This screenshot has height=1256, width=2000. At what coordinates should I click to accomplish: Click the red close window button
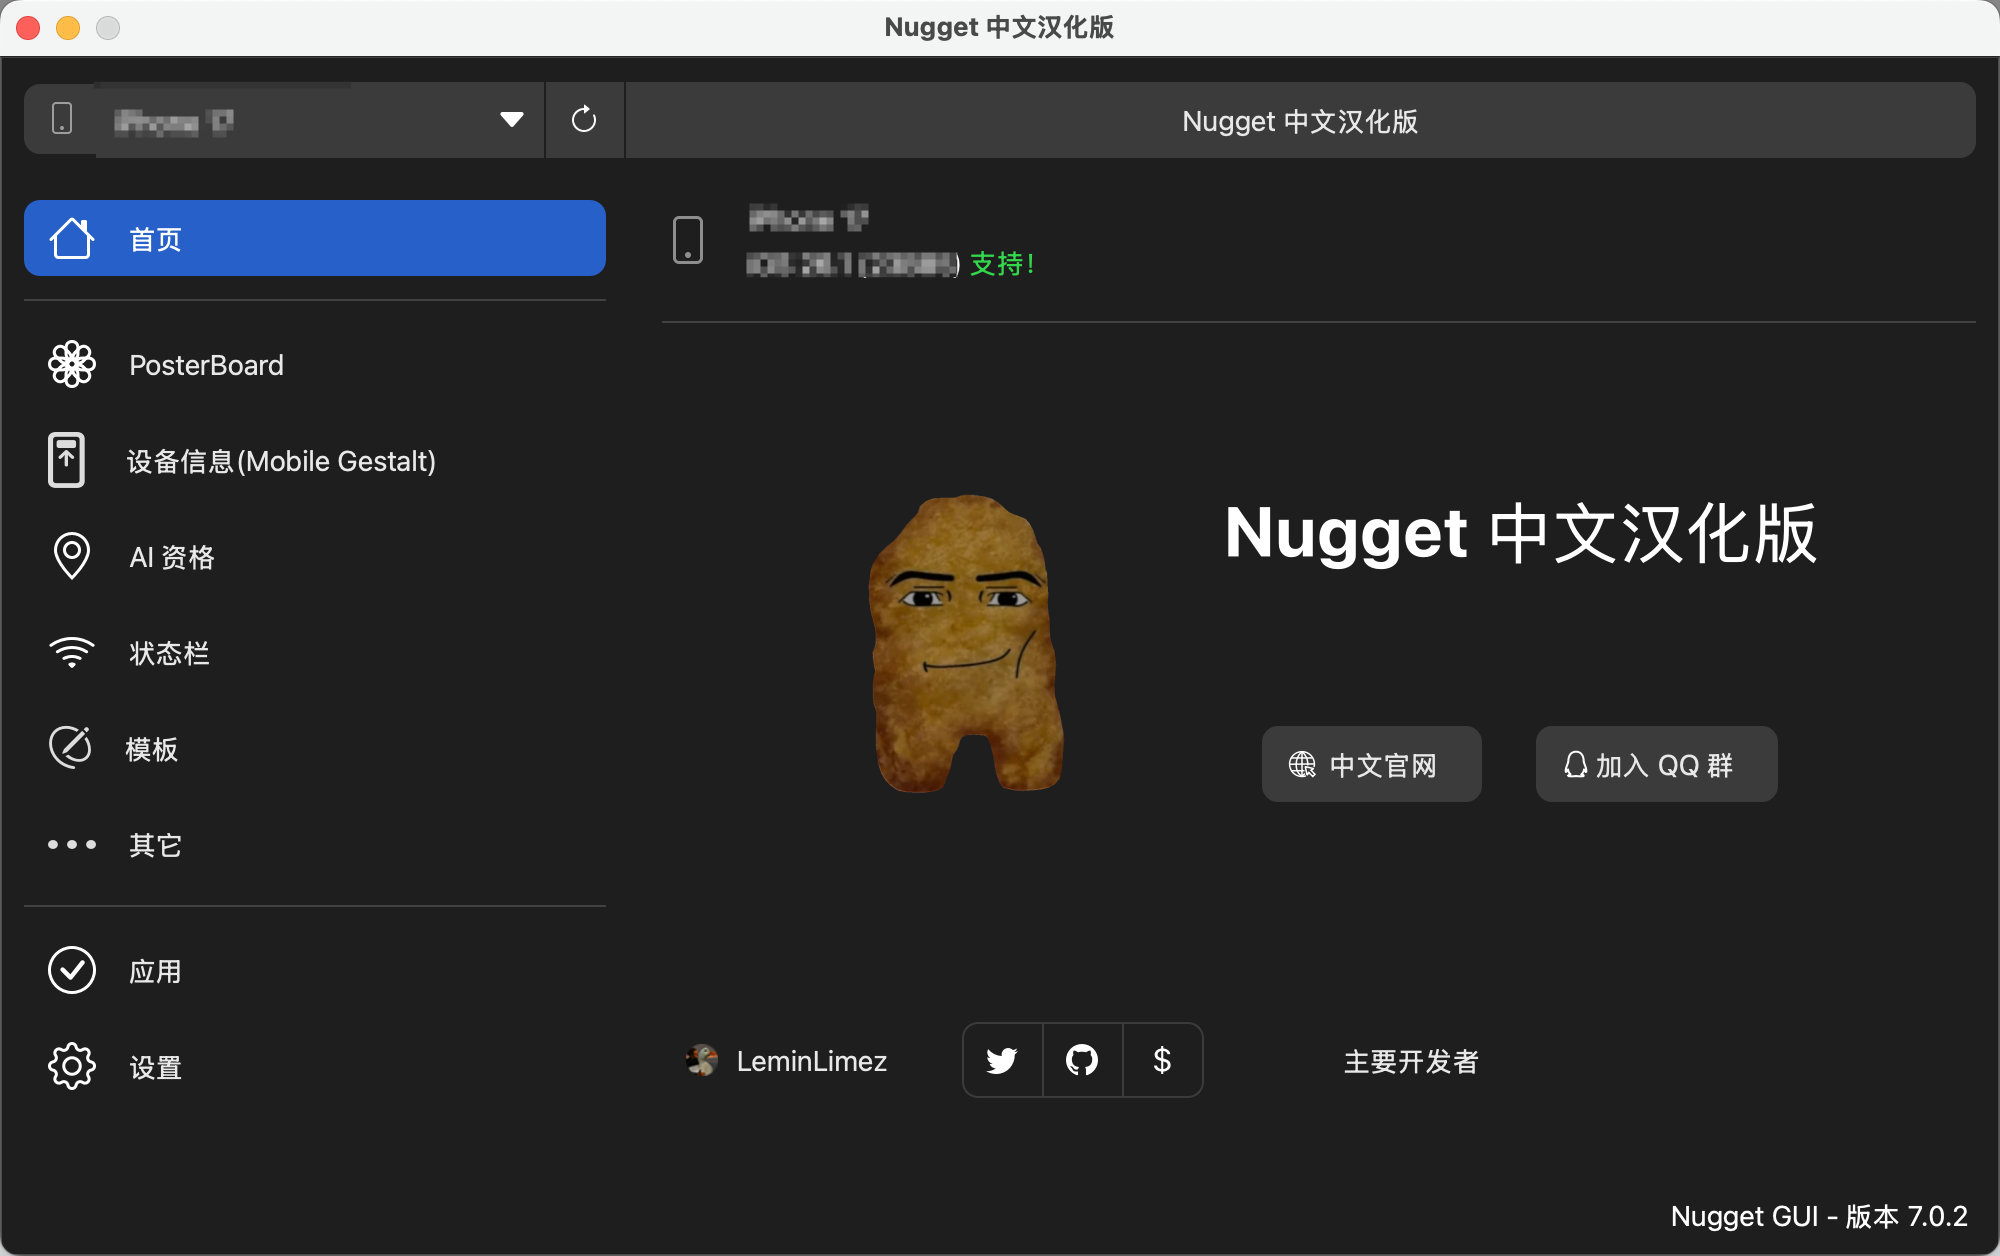[28, 28]
